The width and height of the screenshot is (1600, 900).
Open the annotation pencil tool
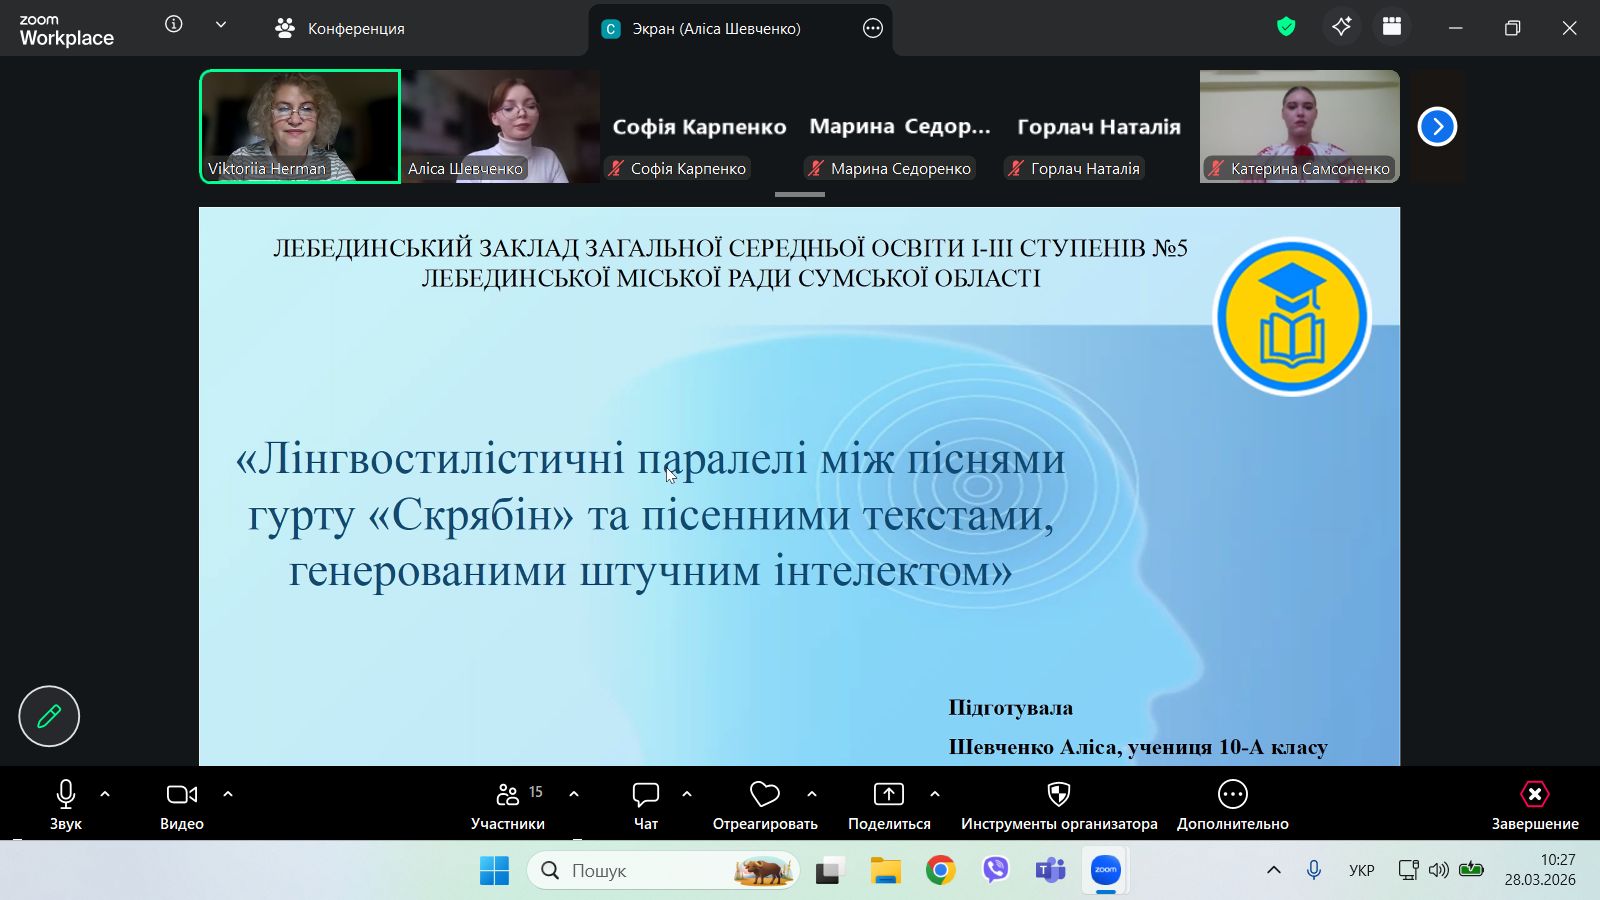(49, 716)
